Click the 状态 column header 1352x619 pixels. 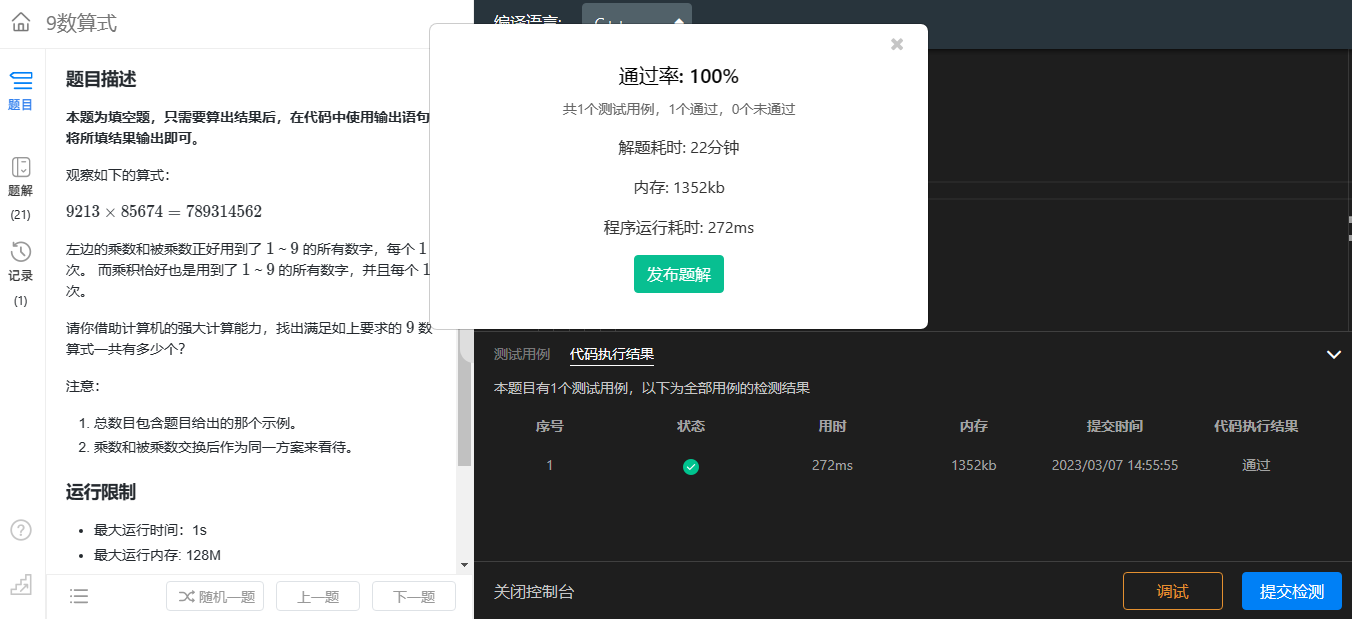(691, 426)
